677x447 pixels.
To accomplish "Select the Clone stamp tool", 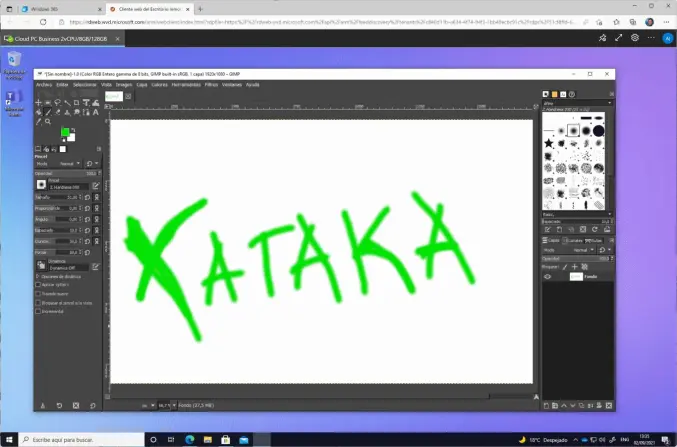I will (x=67, y=112).
